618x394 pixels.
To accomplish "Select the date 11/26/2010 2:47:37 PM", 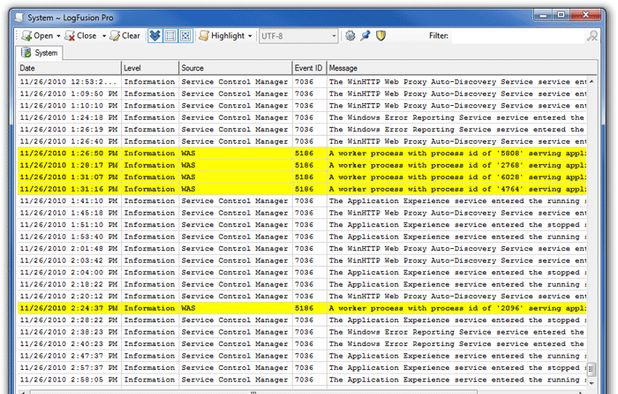I will pyautogui.click(x=69, y=356).
